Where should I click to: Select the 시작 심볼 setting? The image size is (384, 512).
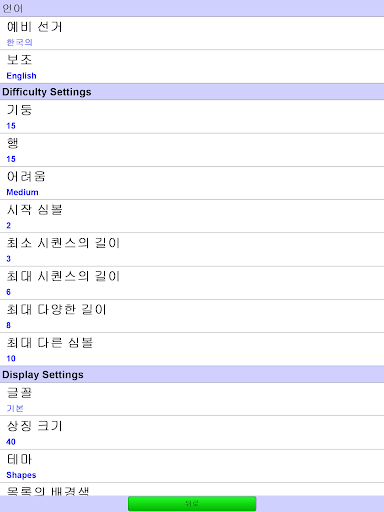192,216
